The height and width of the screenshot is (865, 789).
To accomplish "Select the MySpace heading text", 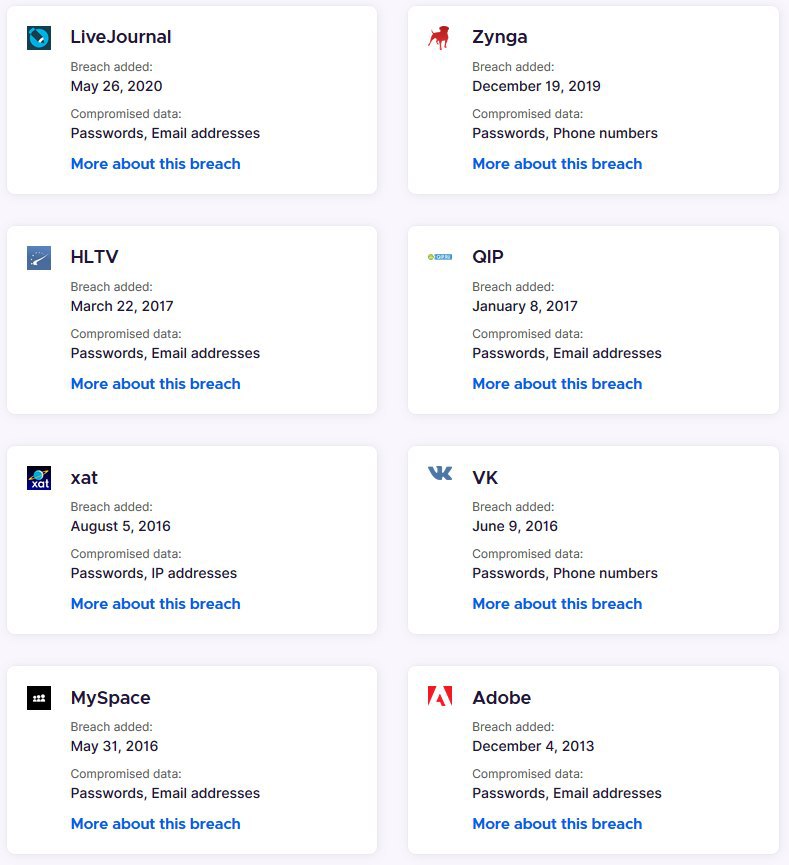I will pos(110,698).
